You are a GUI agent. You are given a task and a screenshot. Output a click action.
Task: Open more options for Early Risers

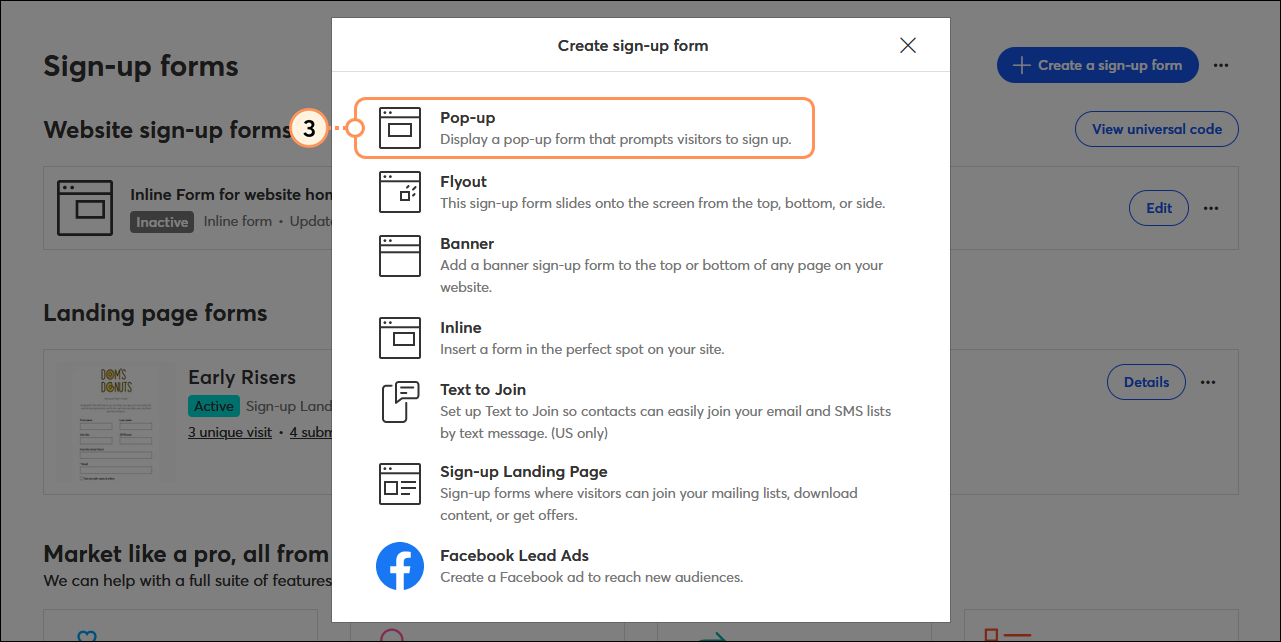1208,382
